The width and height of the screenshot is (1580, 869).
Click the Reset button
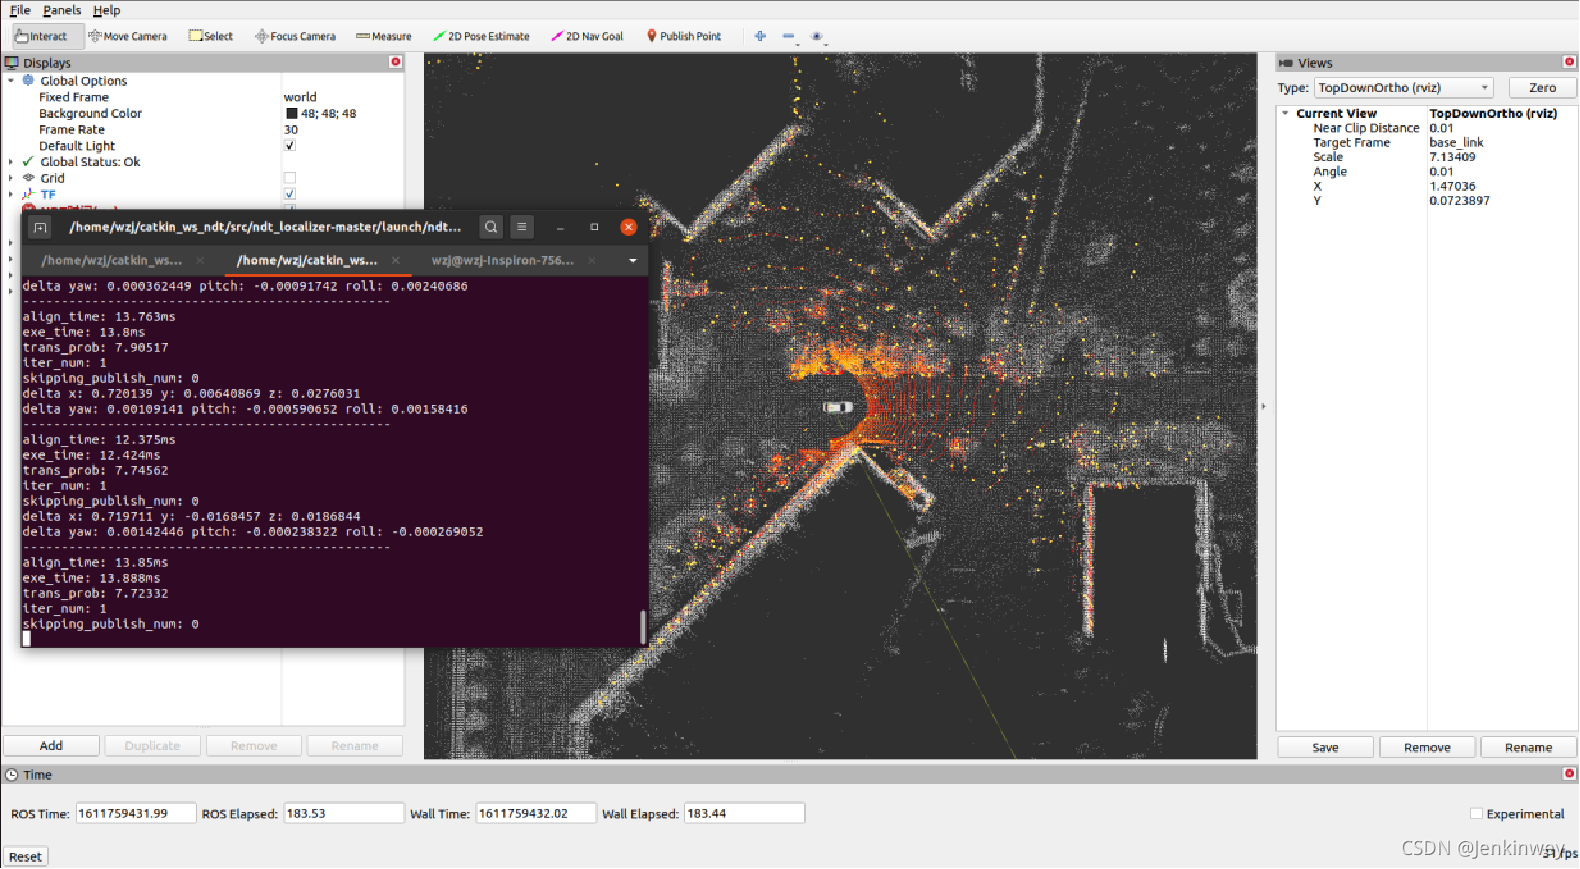click(25, 857)
